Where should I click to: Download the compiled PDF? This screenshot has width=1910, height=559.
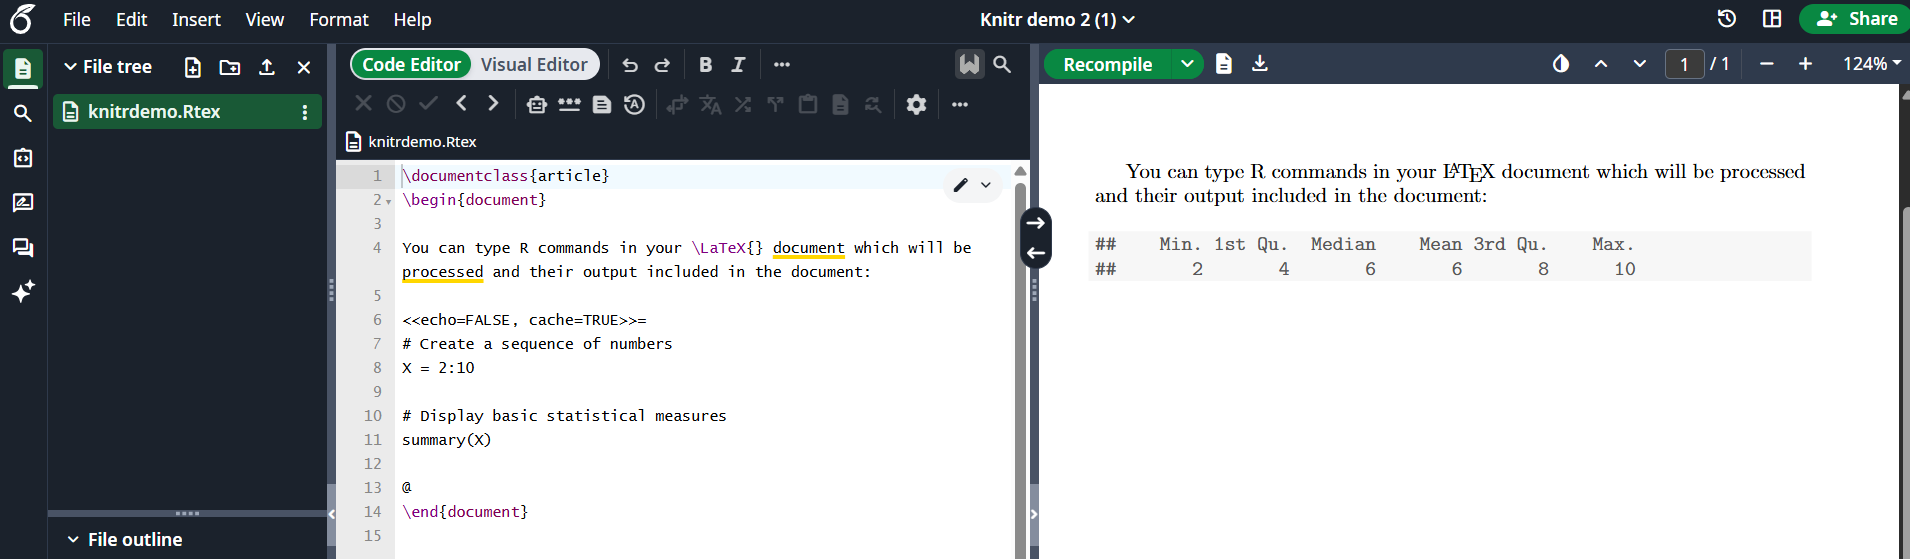1260,64
